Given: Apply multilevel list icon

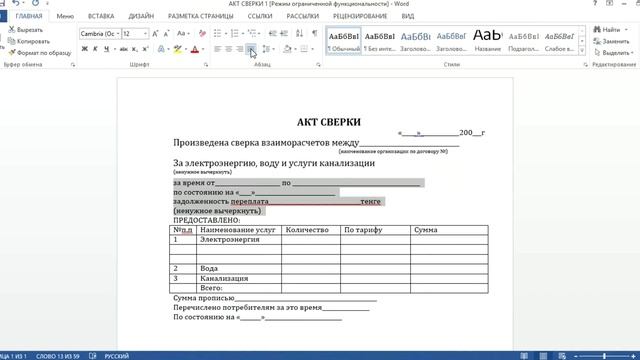Looking at the screenshot, I should [252, 33].
